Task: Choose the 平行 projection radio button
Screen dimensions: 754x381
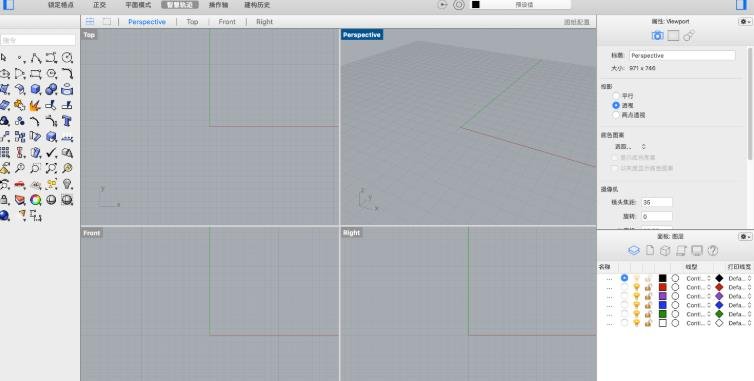Action: [616, 96]
